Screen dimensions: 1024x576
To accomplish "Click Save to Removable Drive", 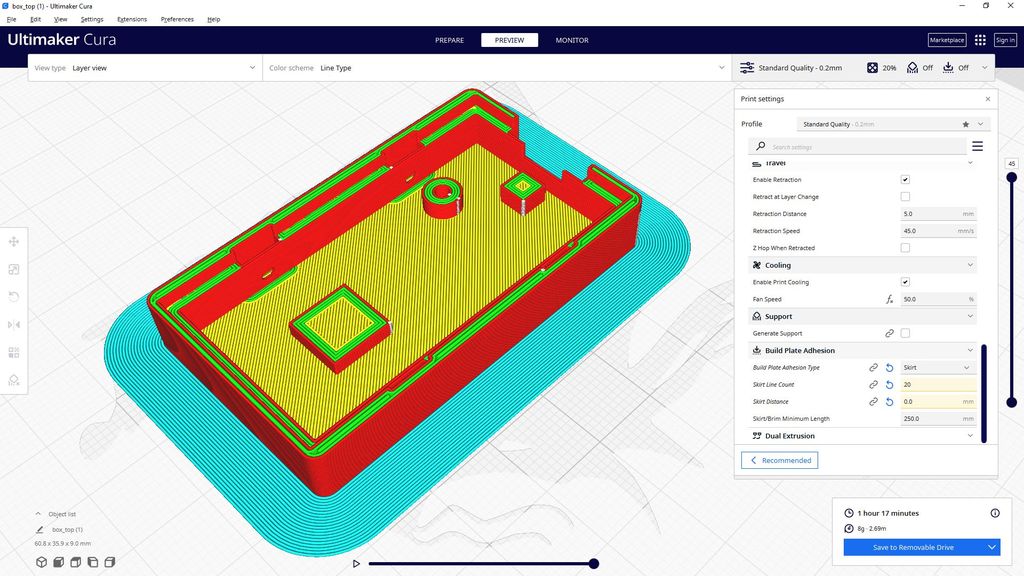I will pos(912,547).
